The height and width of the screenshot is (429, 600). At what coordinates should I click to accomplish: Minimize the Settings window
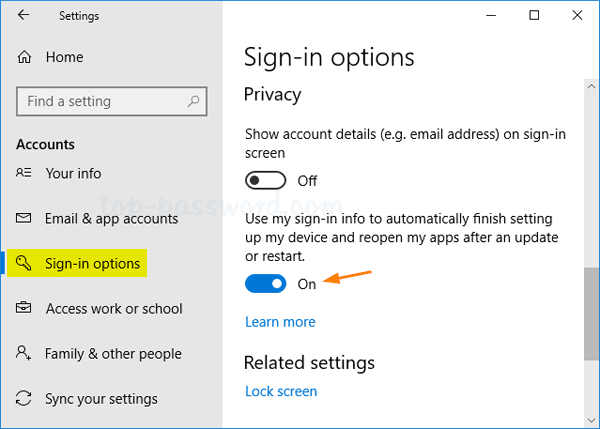coord(490,15)
